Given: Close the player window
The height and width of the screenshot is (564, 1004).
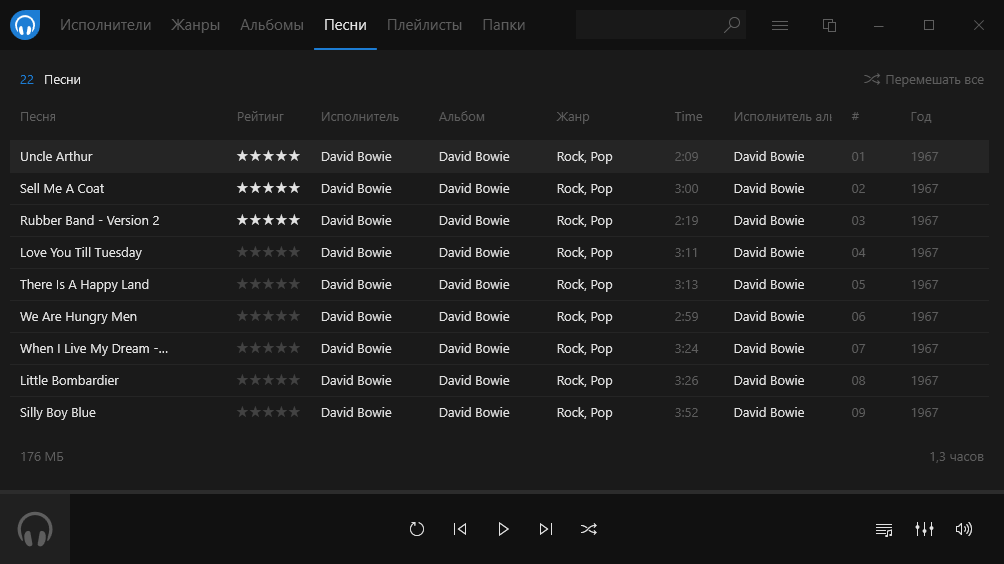Looking at the screenshot, I should tap(978, 25).
